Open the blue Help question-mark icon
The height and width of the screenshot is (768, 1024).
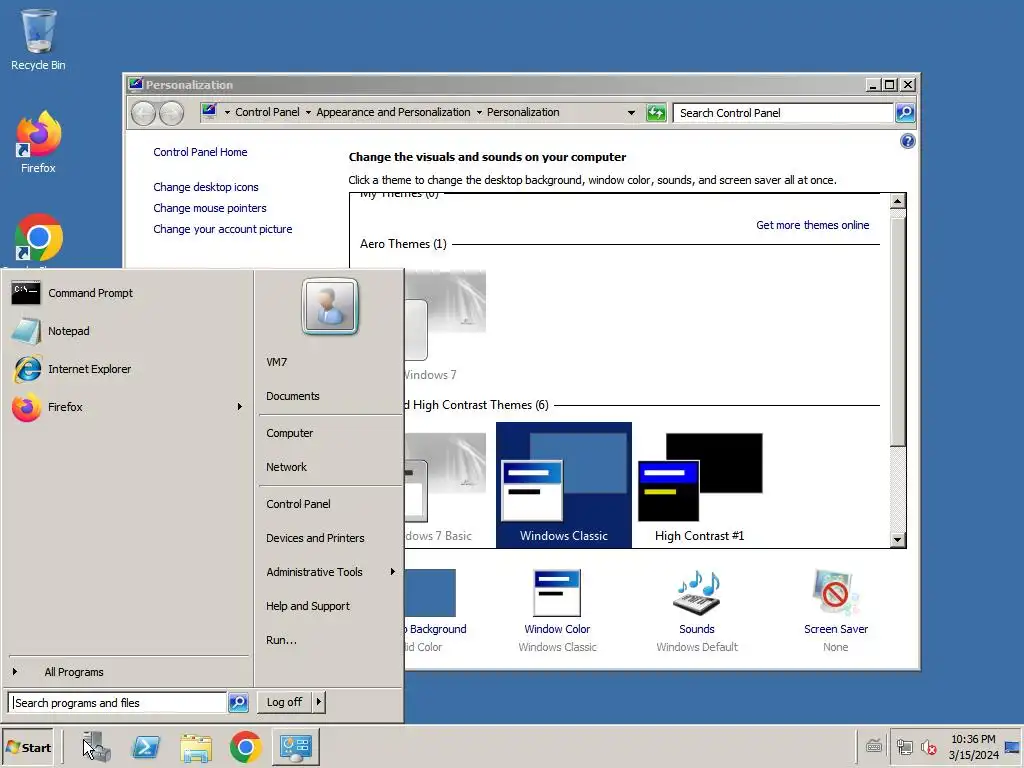[907, 141]
